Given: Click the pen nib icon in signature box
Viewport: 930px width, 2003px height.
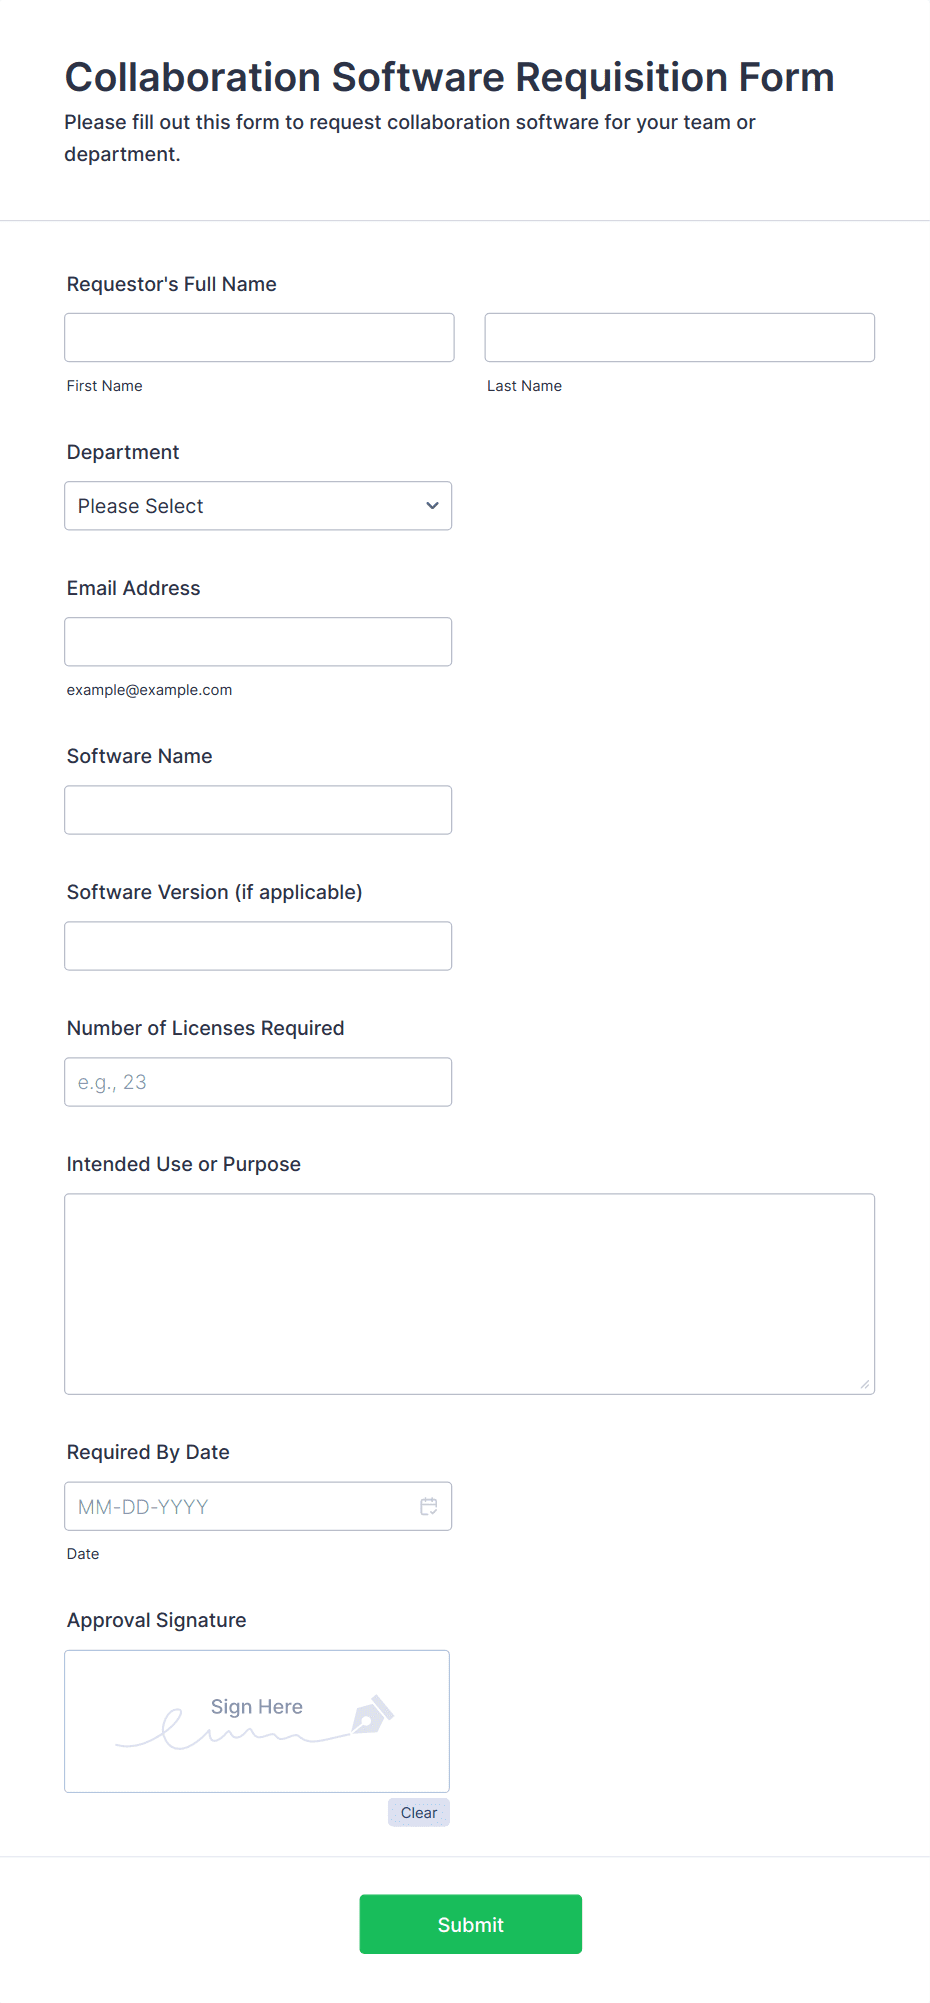Looking at the screenshot, I should point(372,1715).
